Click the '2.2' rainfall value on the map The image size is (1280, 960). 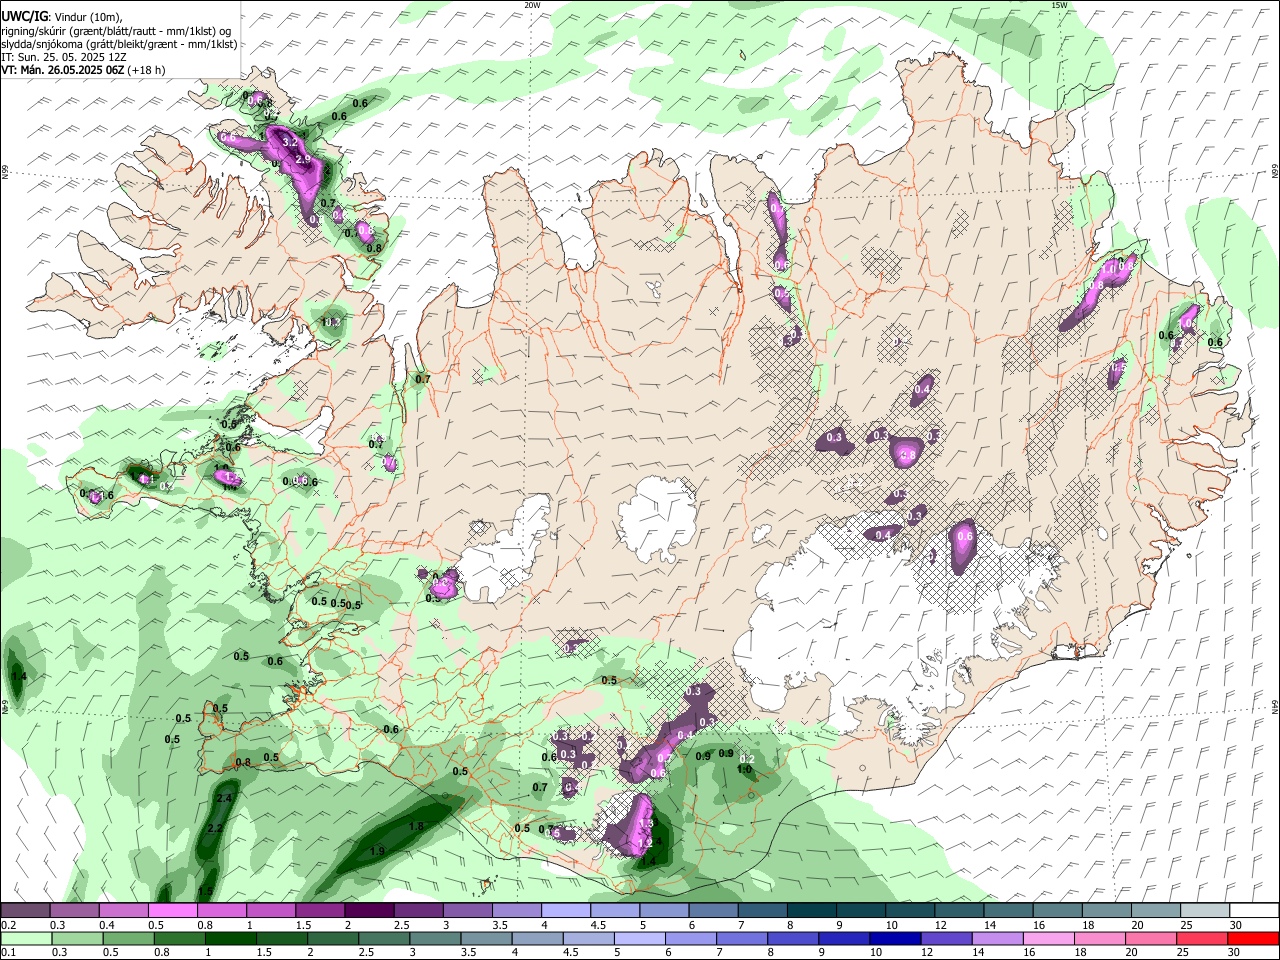point(215,829)
